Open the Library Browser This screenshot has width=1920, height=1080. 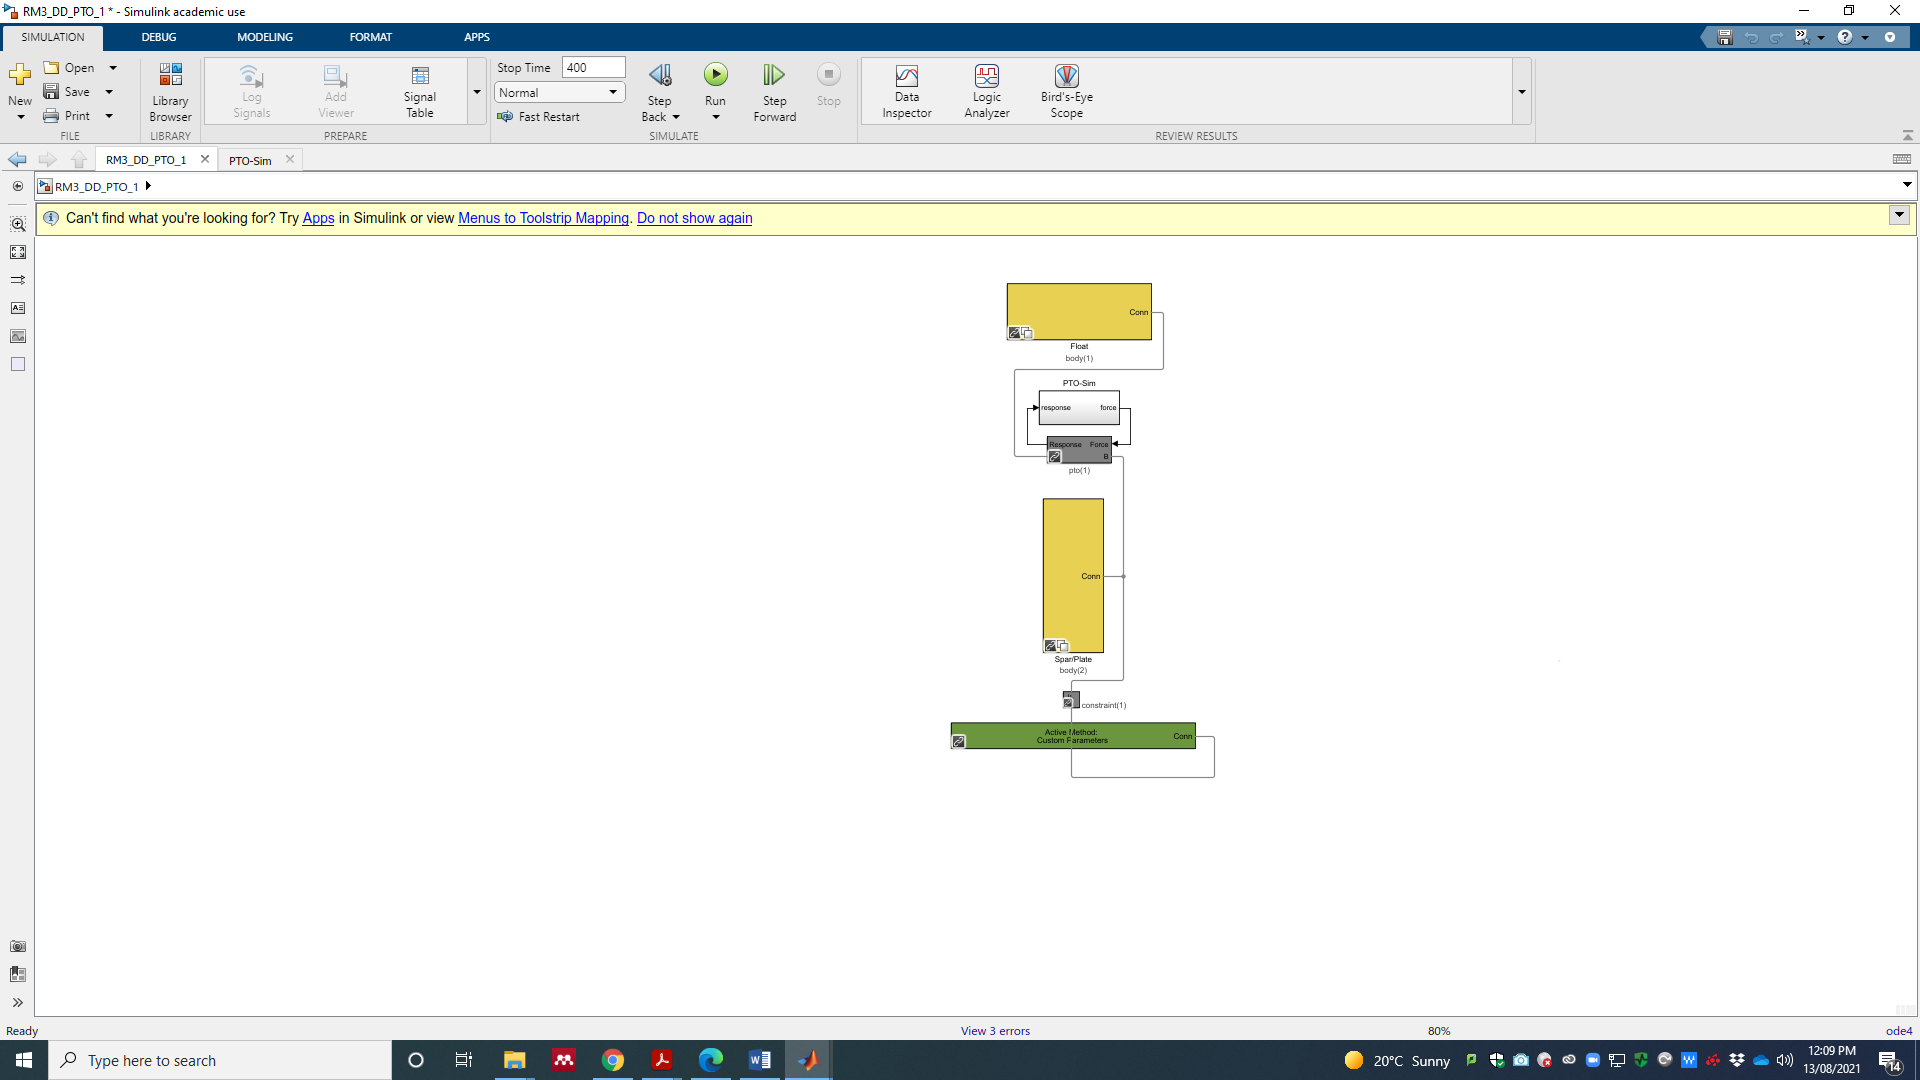(170, 90)
